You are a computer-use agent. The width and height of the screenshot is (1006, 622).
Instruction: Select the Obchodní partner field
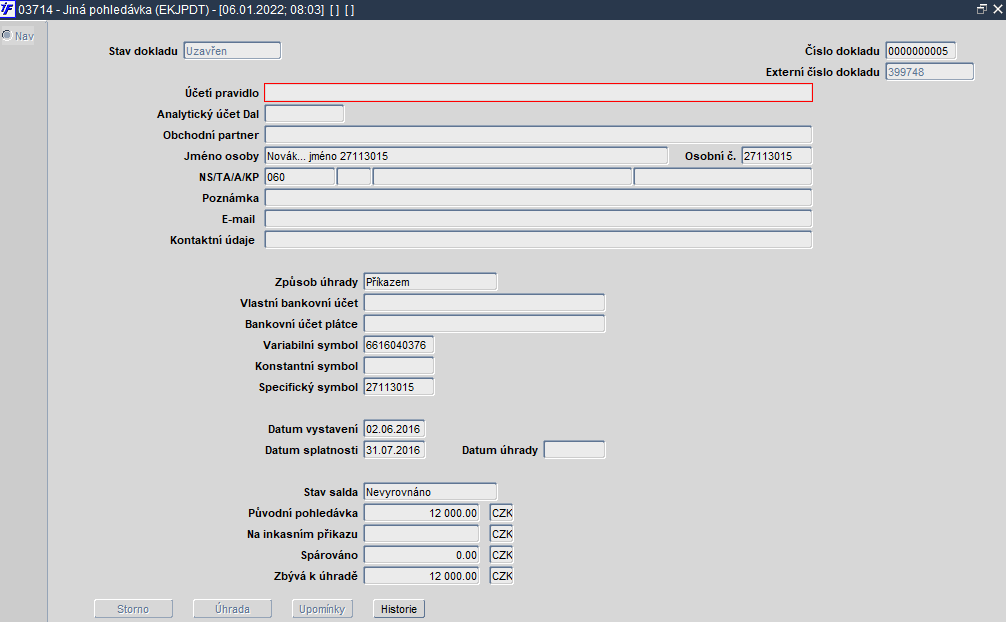[x=538, y=135]
